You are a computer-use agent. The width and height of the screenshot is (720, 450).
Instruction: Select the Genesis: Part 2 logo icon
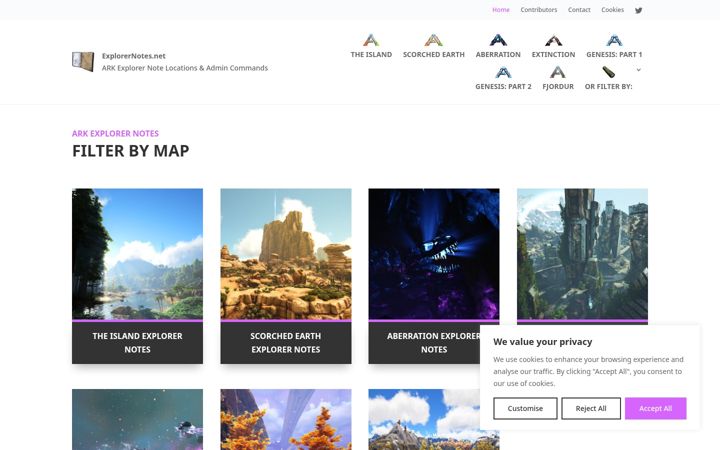point(503,73)
